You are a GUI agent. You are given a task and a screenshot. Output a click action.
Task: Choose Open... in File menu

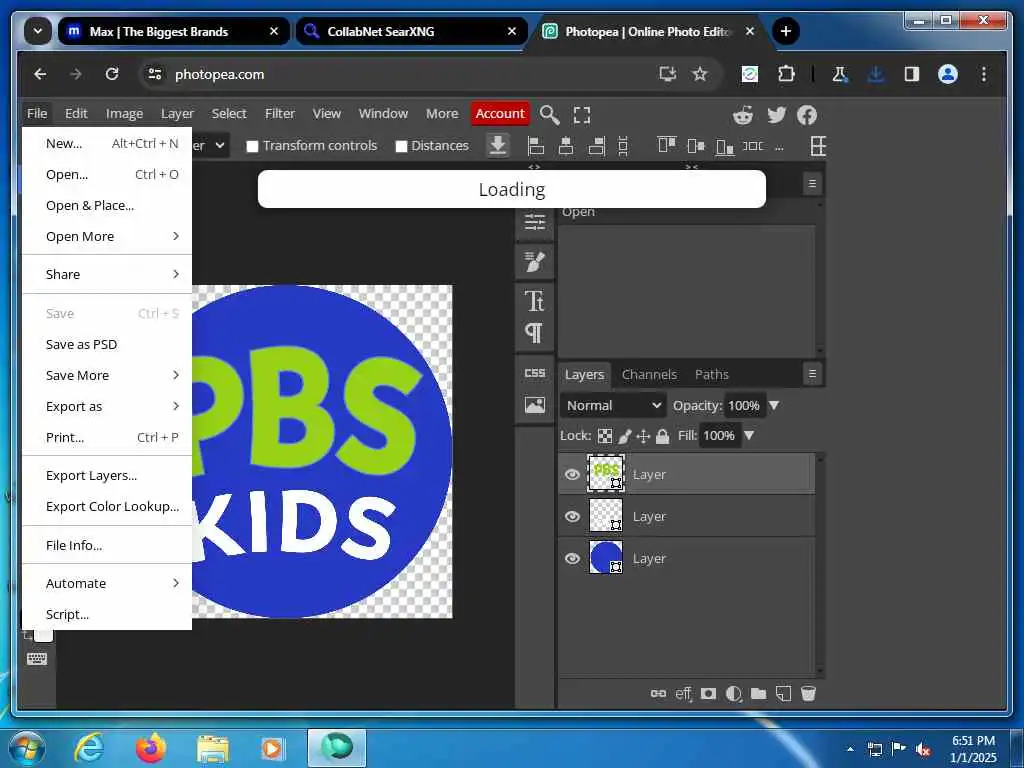pos(107,174)
